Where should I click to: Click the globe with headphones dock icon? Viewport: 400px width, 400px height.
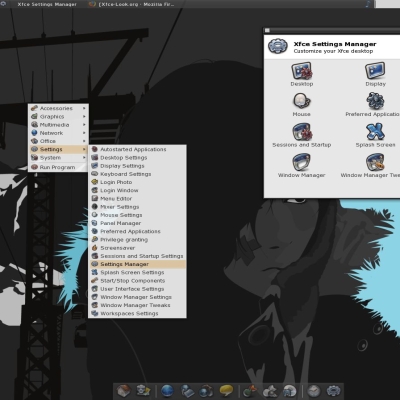206,391
